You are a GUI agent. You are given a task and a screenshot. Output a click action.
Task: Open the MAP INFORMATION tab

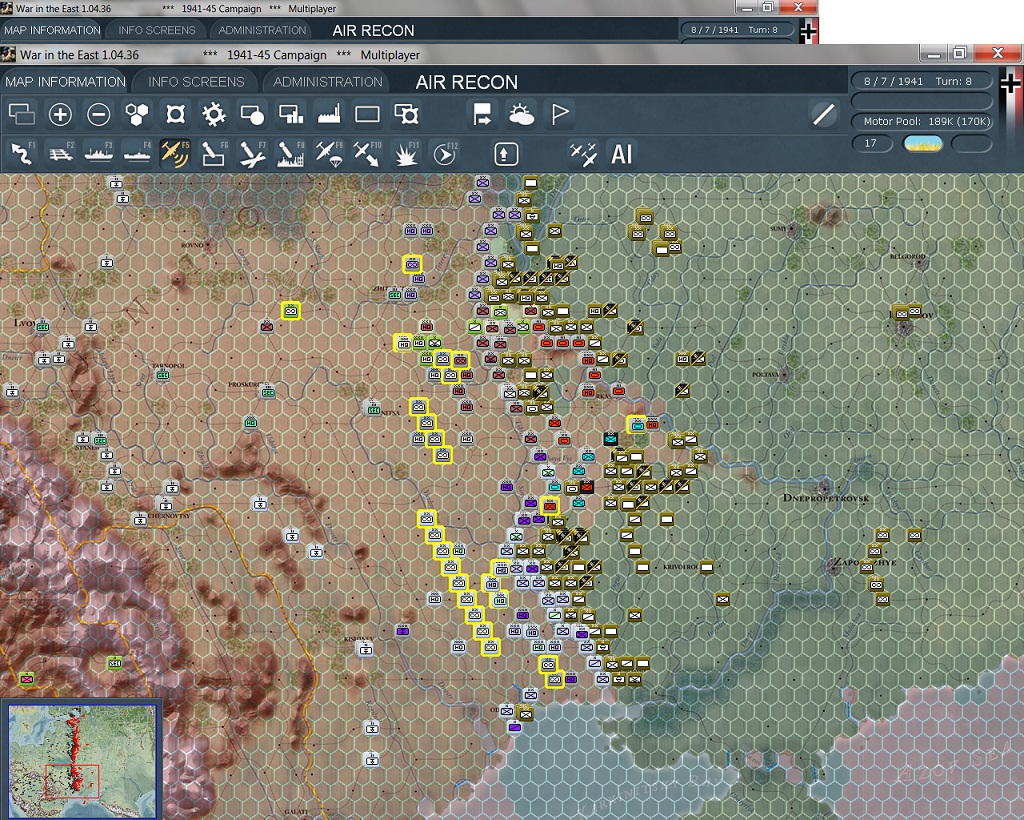pyautogui.click(x=65, y=82)
